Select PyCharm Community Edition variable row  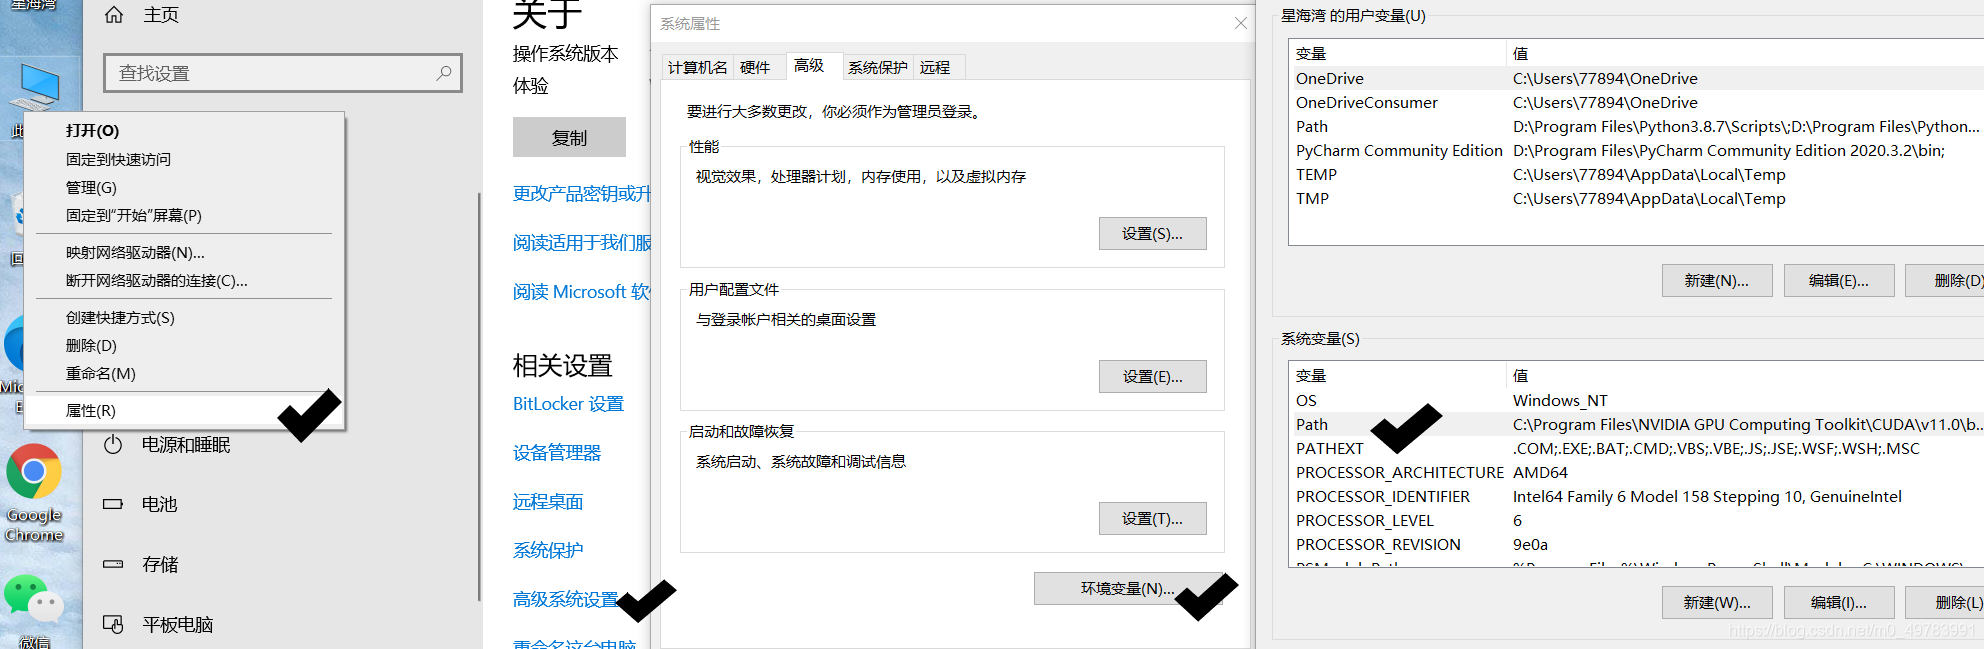click(1637, 150)
